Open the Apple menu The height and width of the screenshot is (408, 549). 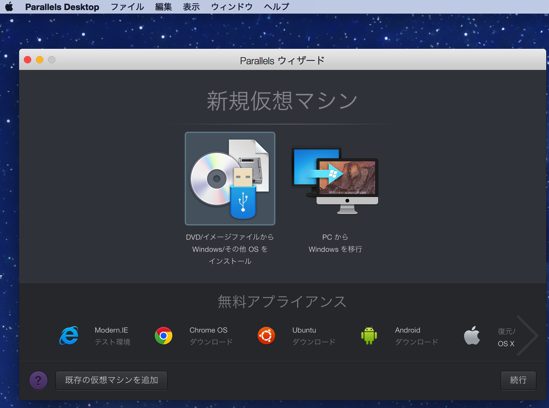coord(9,7)
